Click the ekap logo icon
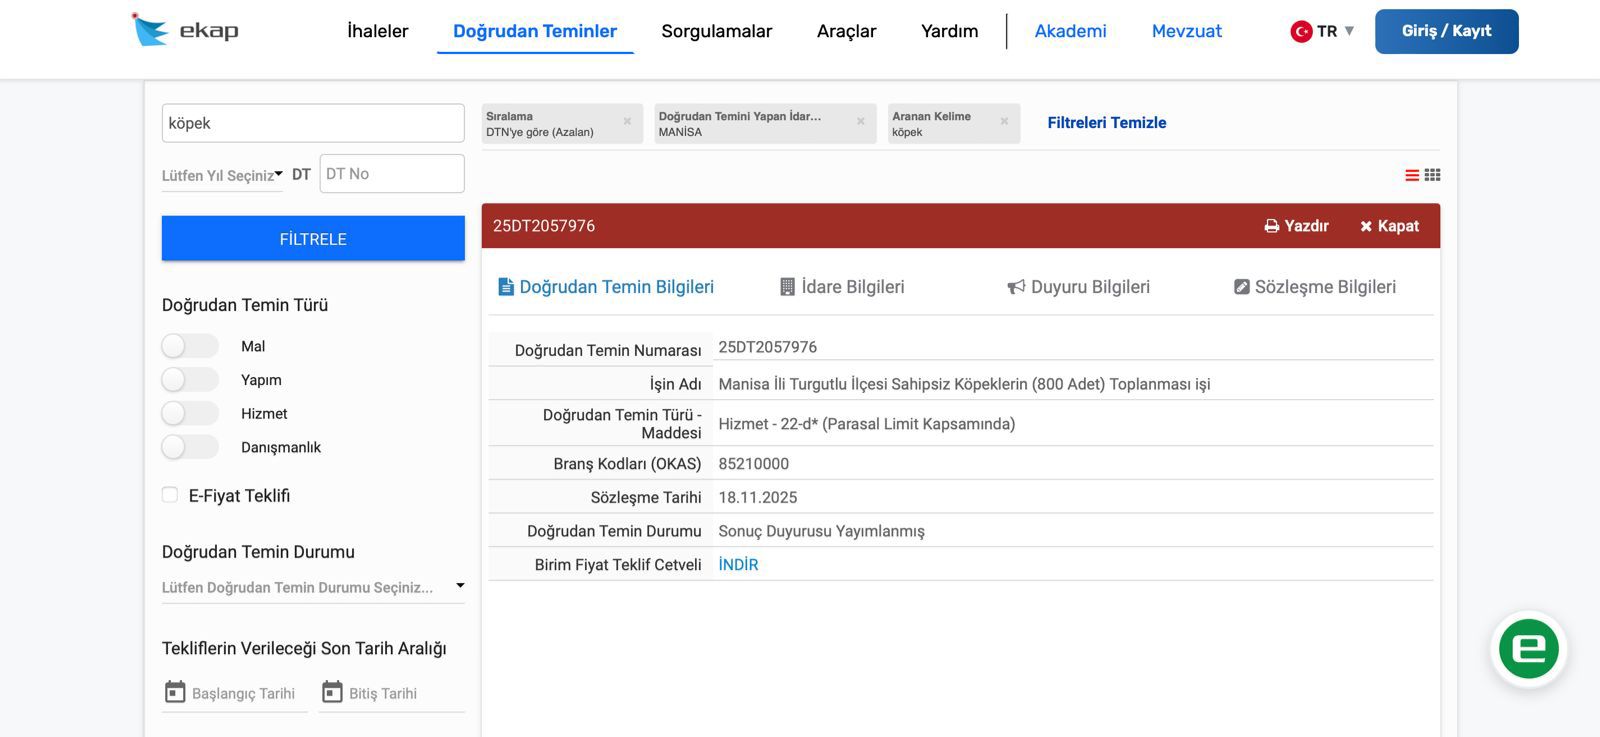The width and height of the screenshot is (1600, 737). click(150, 30)
